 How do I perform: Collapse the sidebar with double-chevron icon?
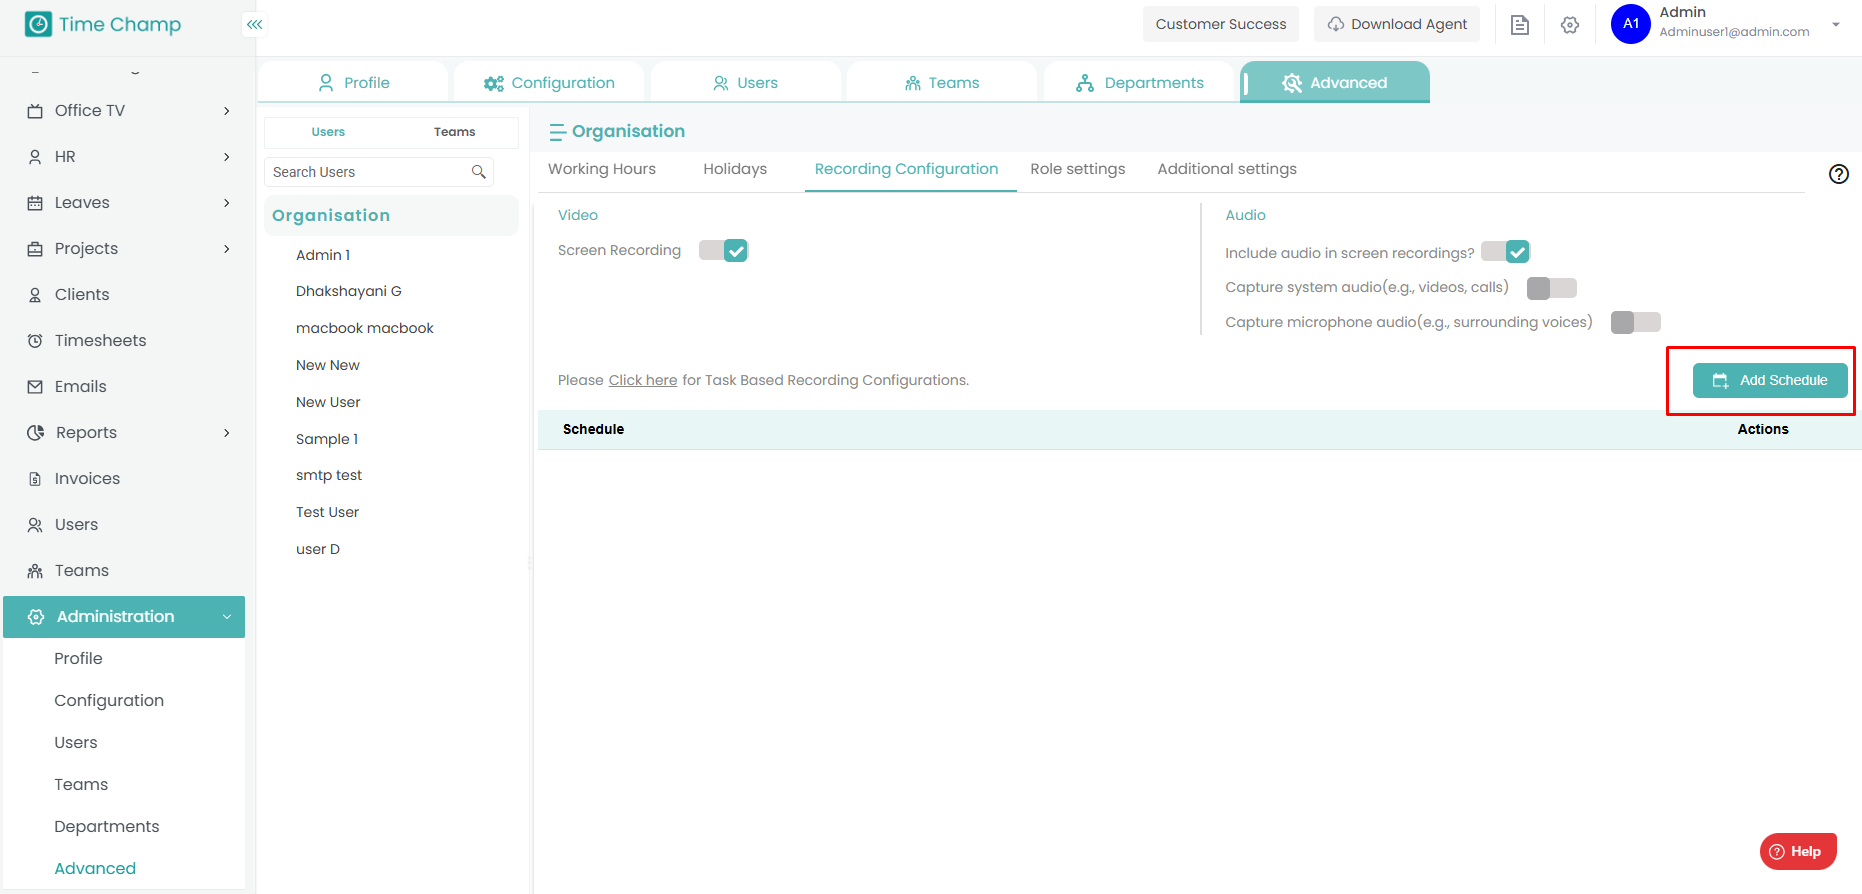(255, 24)
